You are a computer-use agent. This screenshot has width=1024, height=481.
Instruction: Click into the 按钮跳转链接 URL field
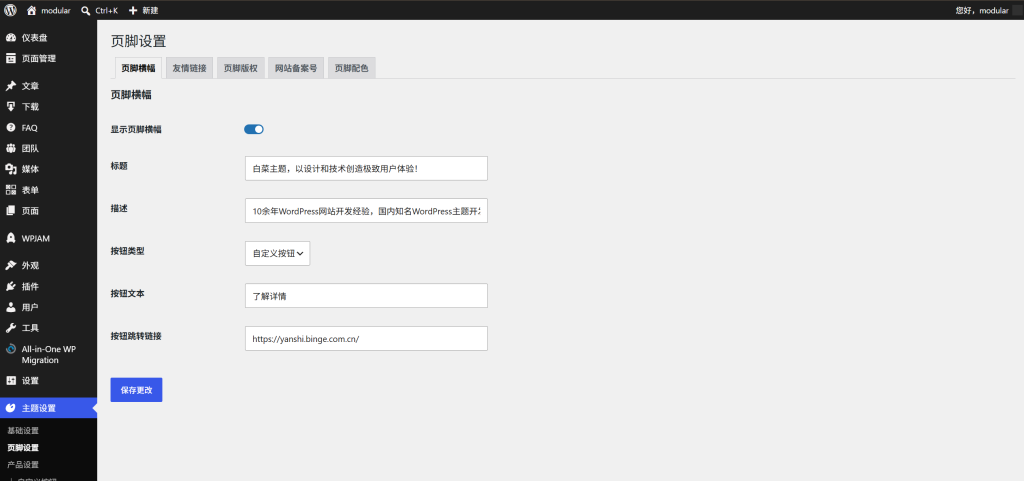click(366, 339)
